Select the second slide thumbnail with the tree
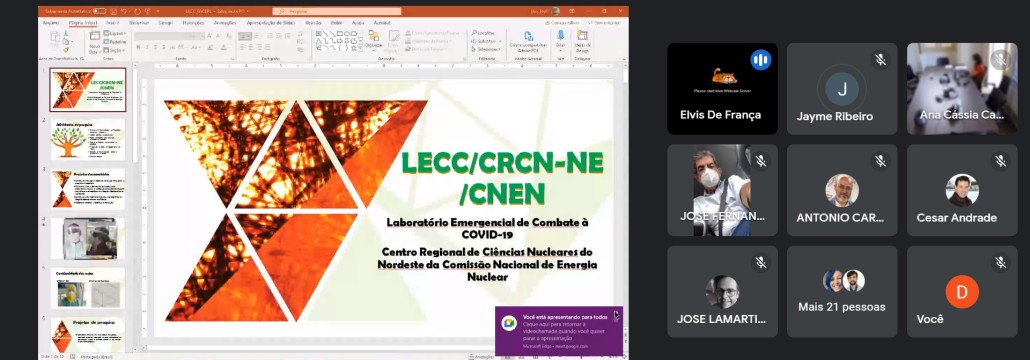1030x360 pixels. (x=88, y=139)
